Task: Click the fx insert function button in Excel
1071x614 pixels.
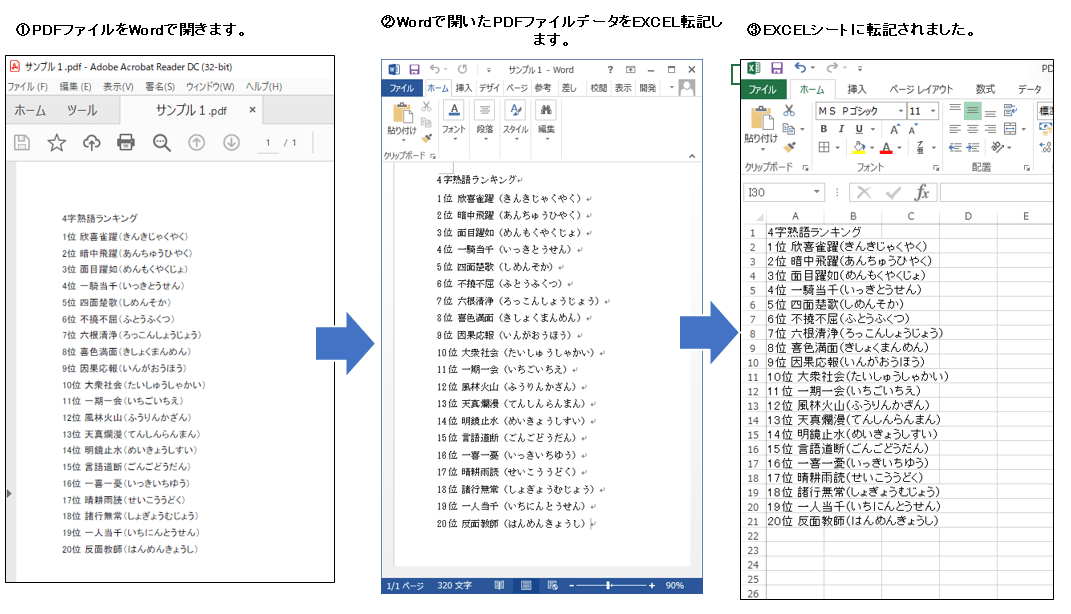Action: (x=921, y=193)
